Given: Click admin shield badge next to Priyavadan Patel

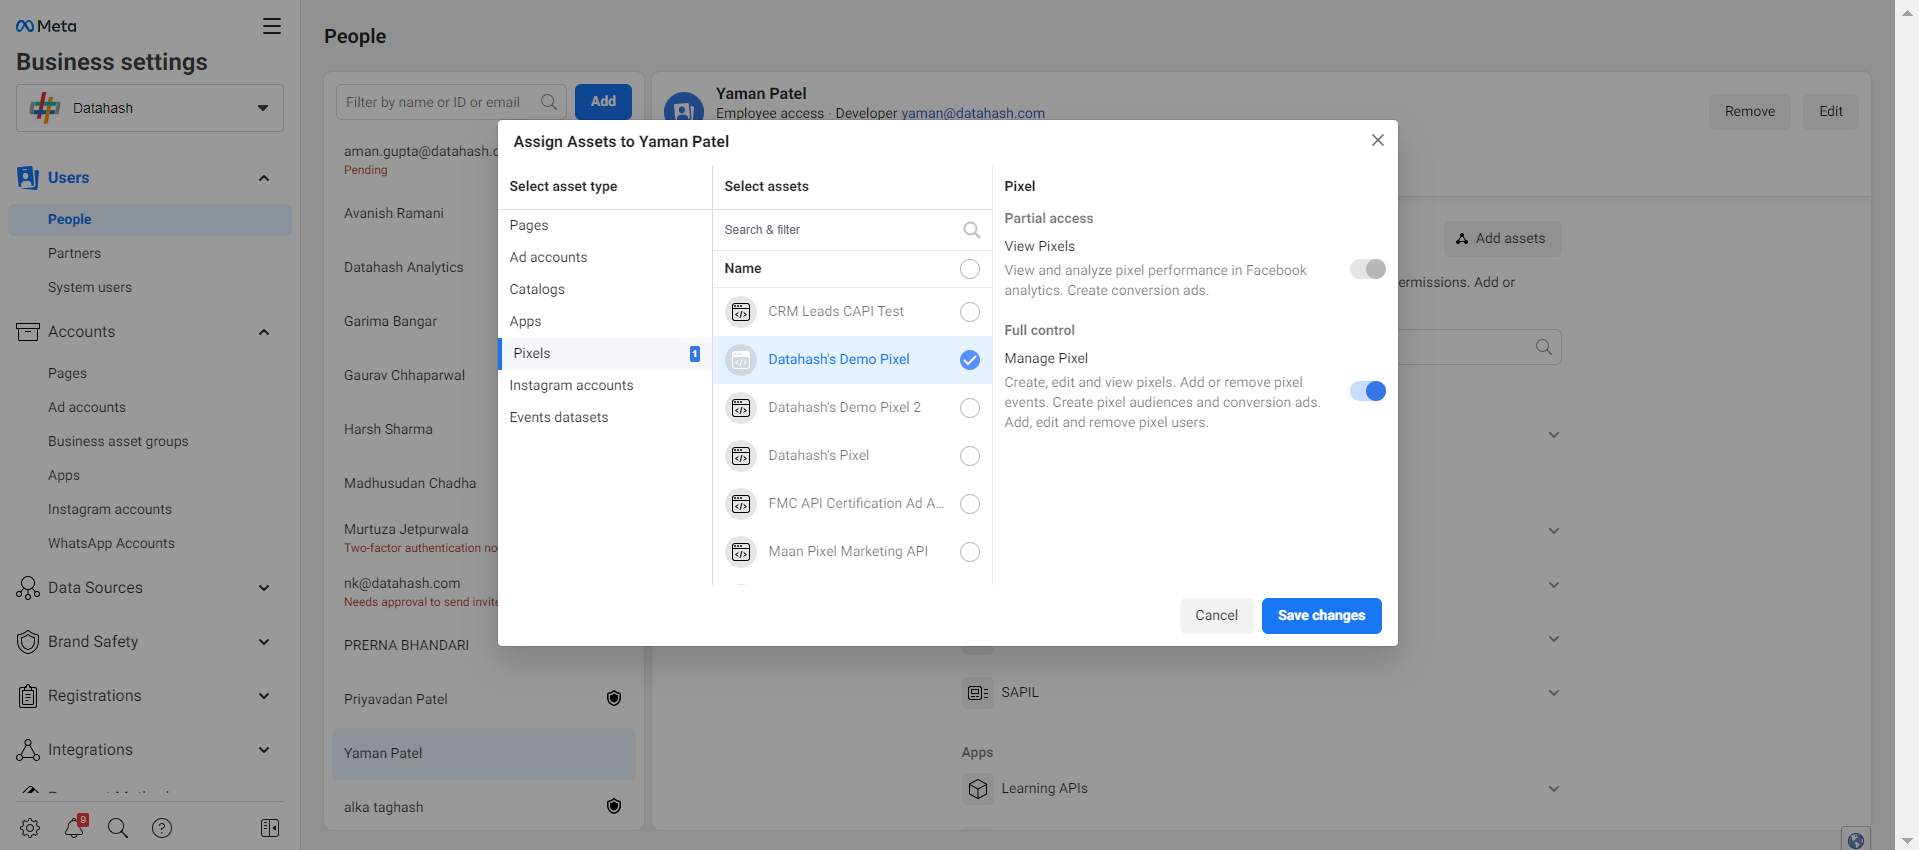Looking at the screenshot, I should click(x=614, y=698).
